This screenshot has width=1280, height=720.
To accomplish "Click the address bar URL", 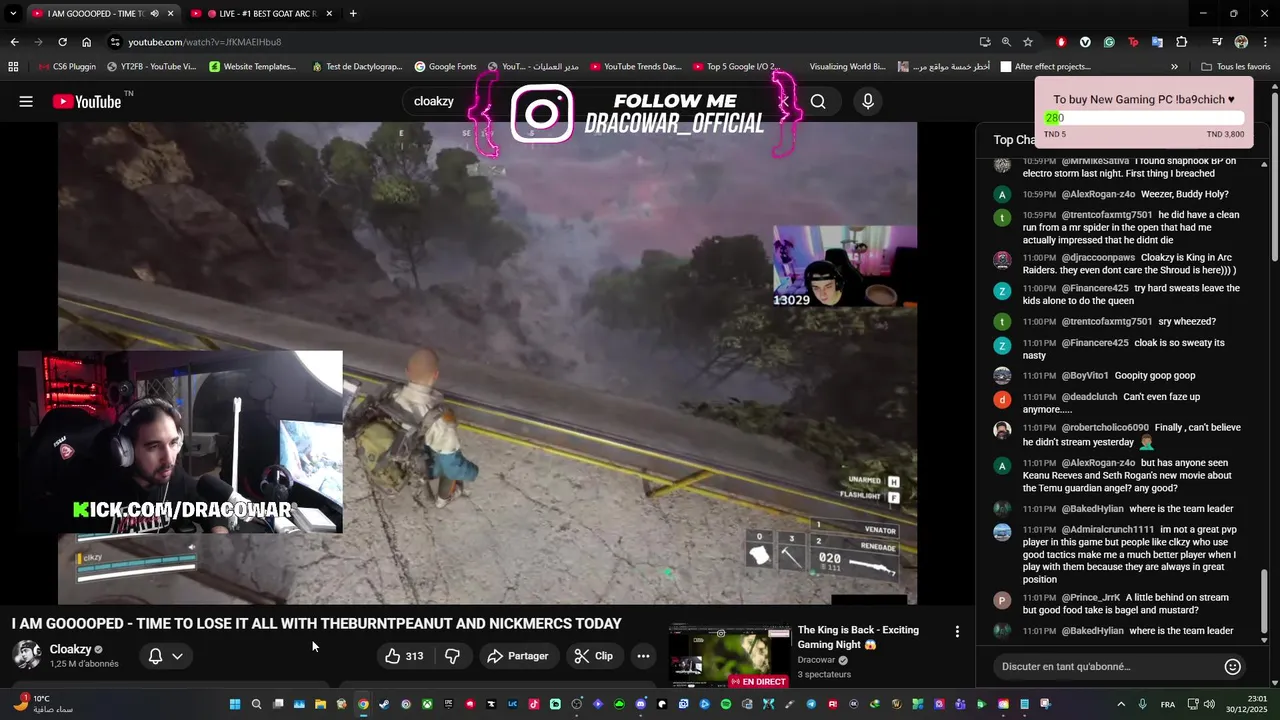I will pyautogui.click(x=205, y=42).
